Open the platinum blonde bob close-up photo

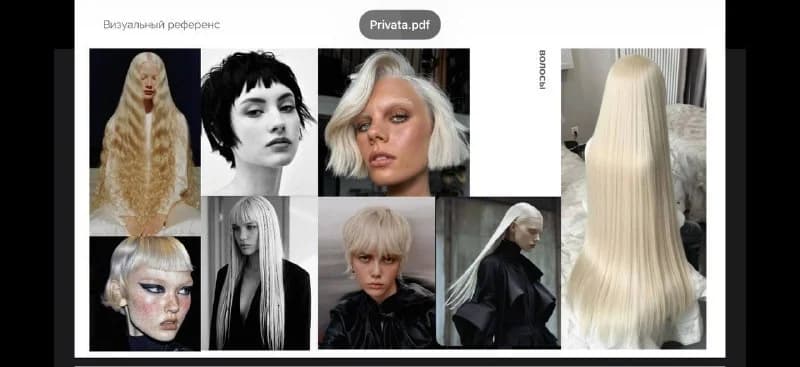click(394, 123)
